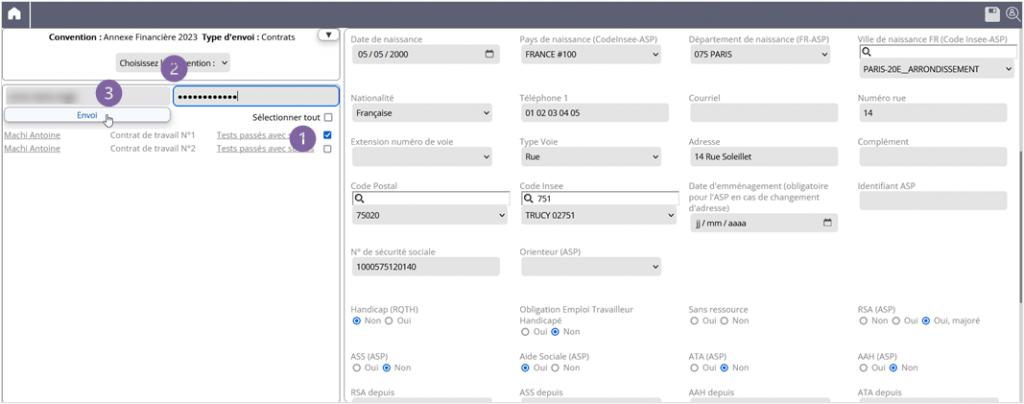Image resolution: width=1024 pixels, height=404 pixels.
Task: Select Oui for Handicap (RQTH)
Action: click(x=391, y=321)
